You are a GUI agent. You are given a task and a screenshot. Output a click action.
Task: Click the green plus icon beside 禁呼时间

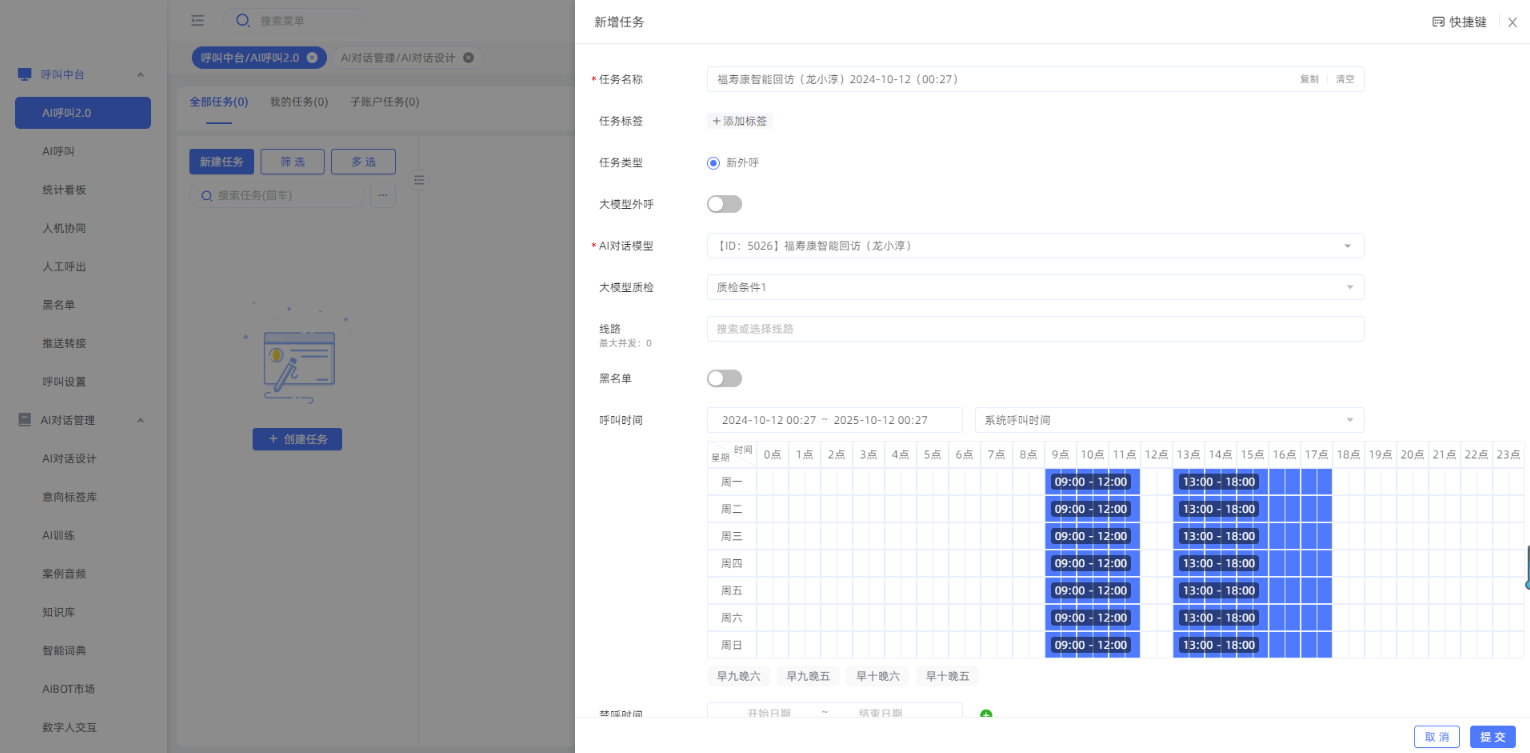click(x=986, y=715)
